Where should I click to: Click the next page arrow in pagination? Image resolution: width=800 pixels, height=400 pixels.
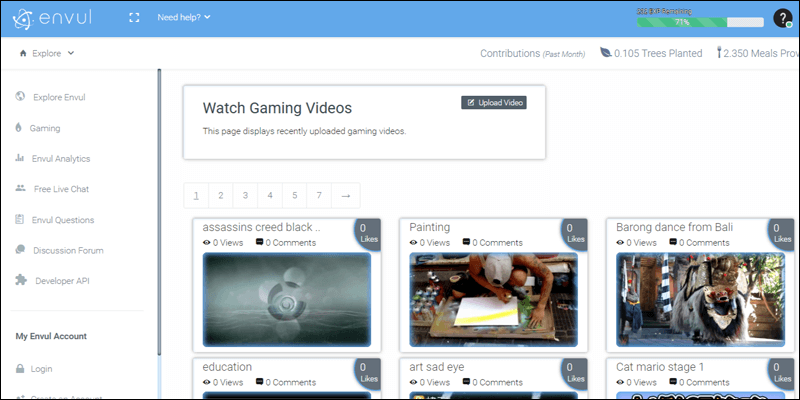[x=345, y=195]
